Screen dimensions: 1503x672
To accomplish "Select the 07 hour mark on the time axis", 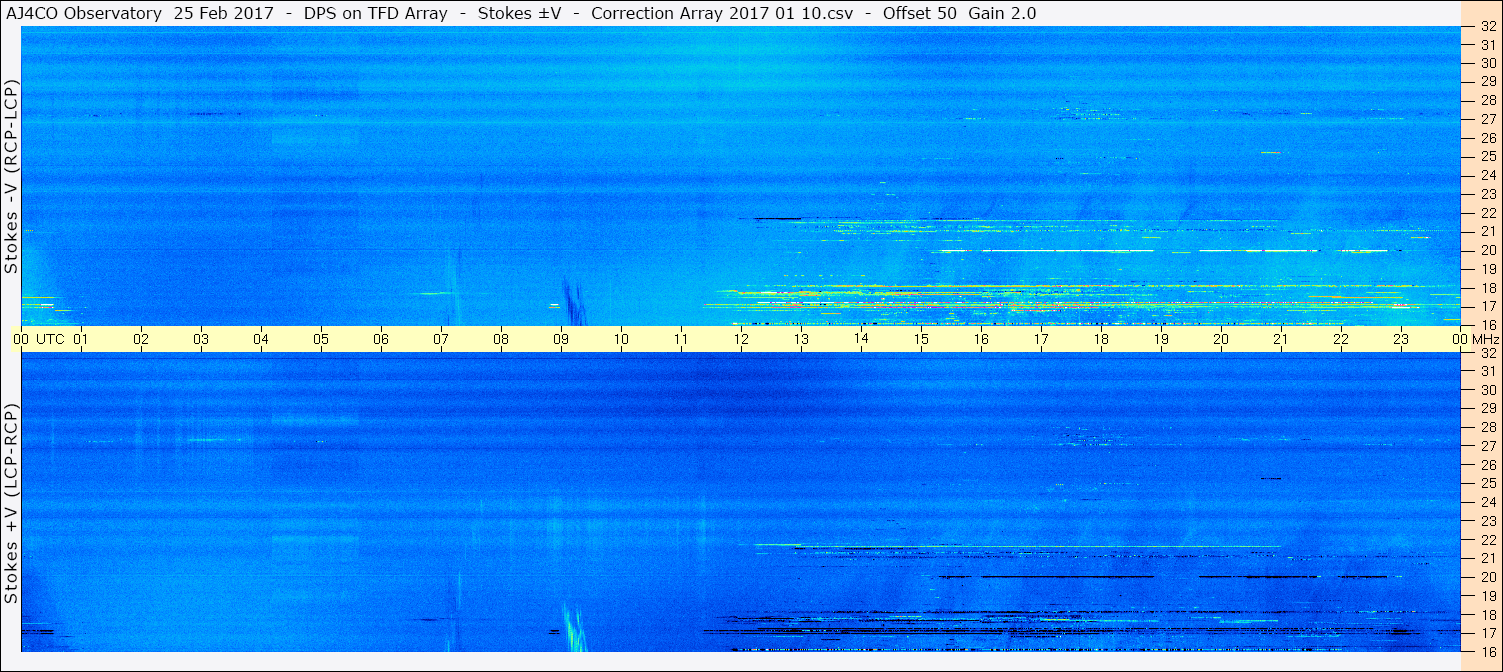I will coord(441,339).
